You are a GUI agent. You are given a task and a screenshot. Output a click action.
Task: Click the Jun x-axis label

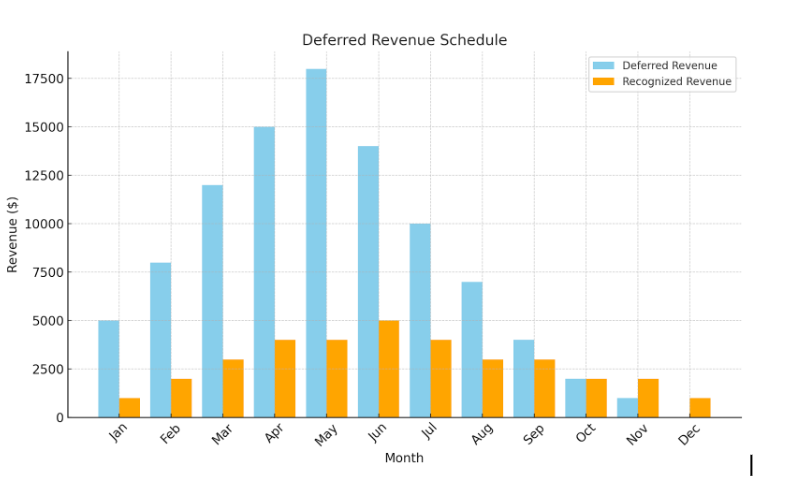(x=378, y=432)
